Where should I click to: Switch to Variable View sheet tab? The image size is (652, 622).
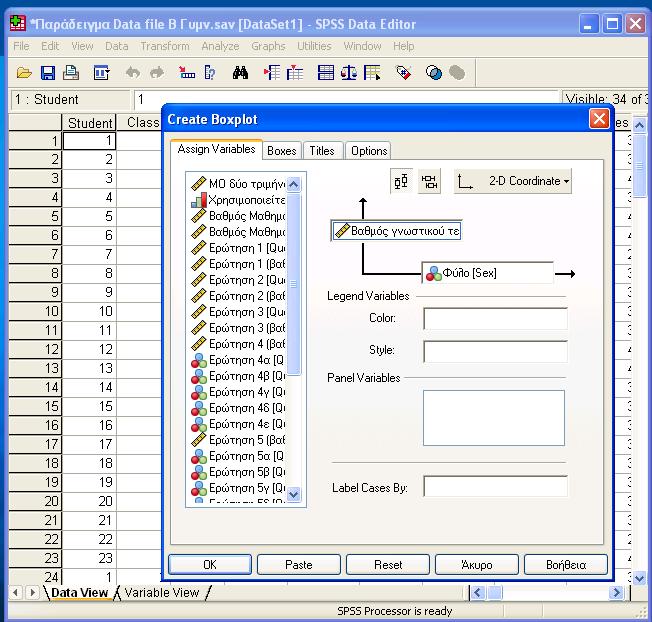point(162,592)
